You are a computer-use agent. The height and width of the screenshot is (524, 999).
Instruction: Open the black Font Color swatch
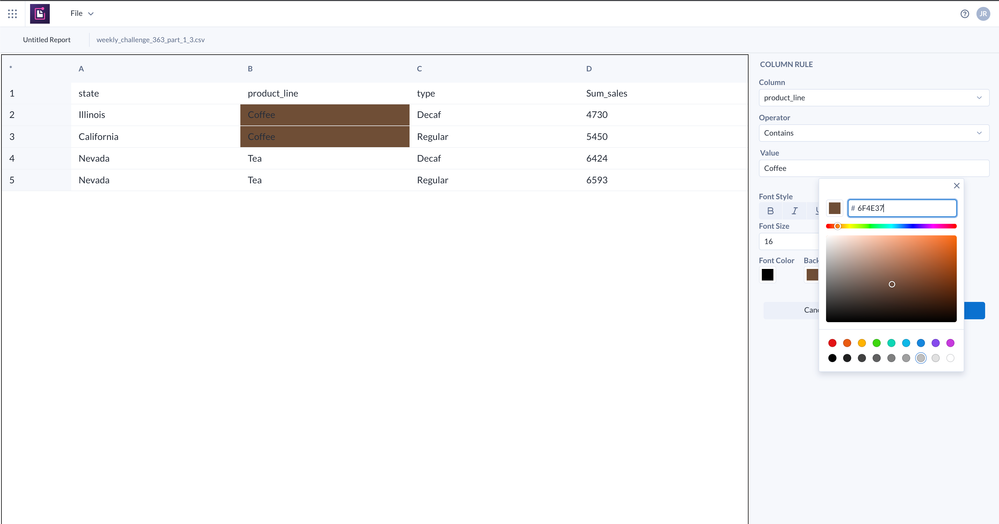tap(768, 275)
